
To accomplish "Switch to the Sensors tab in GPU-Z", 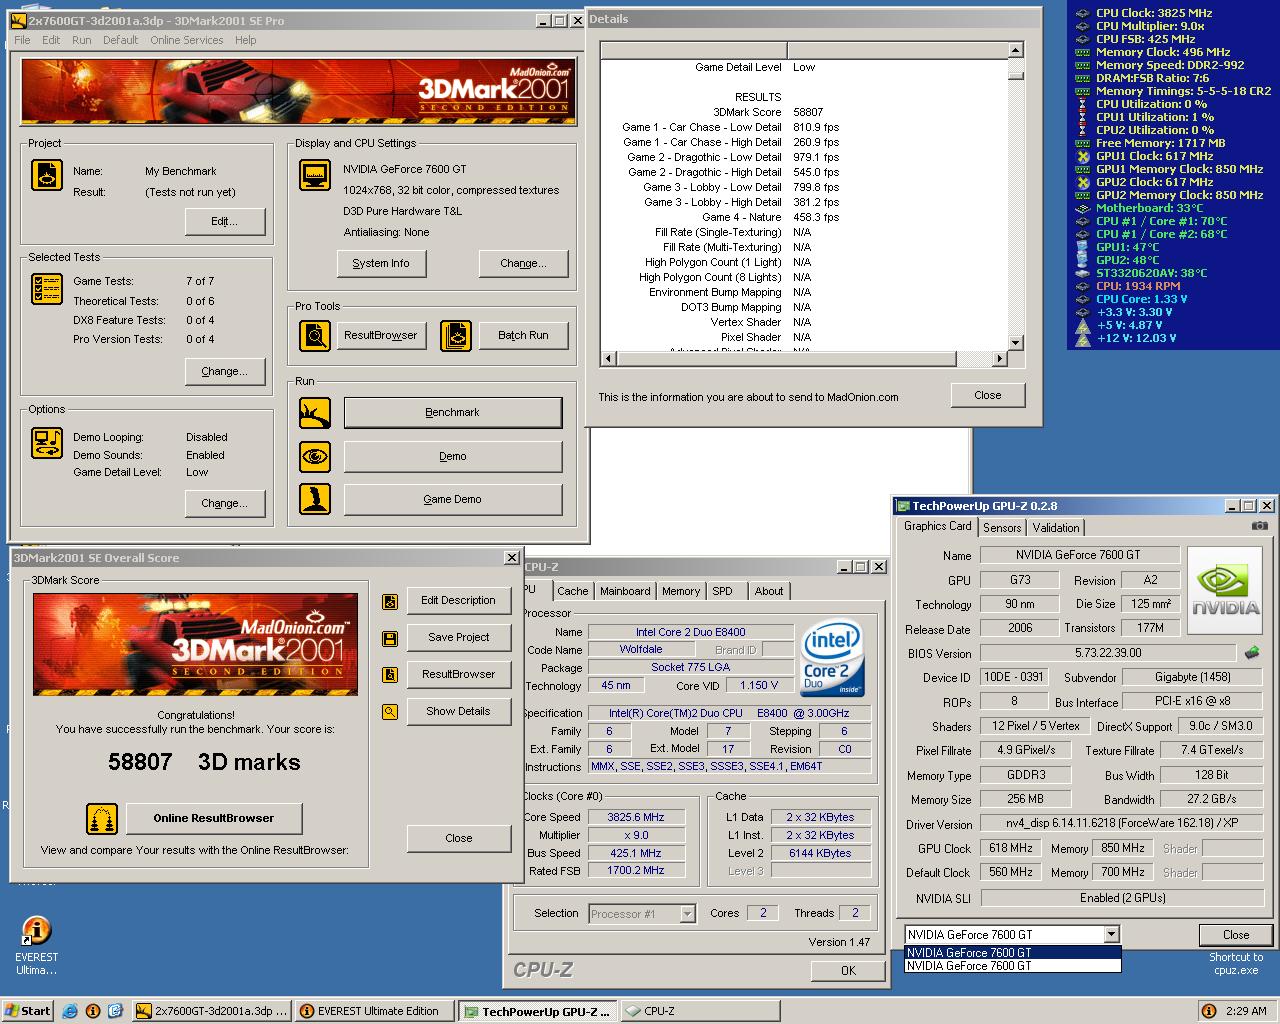I will (1002, 528).
